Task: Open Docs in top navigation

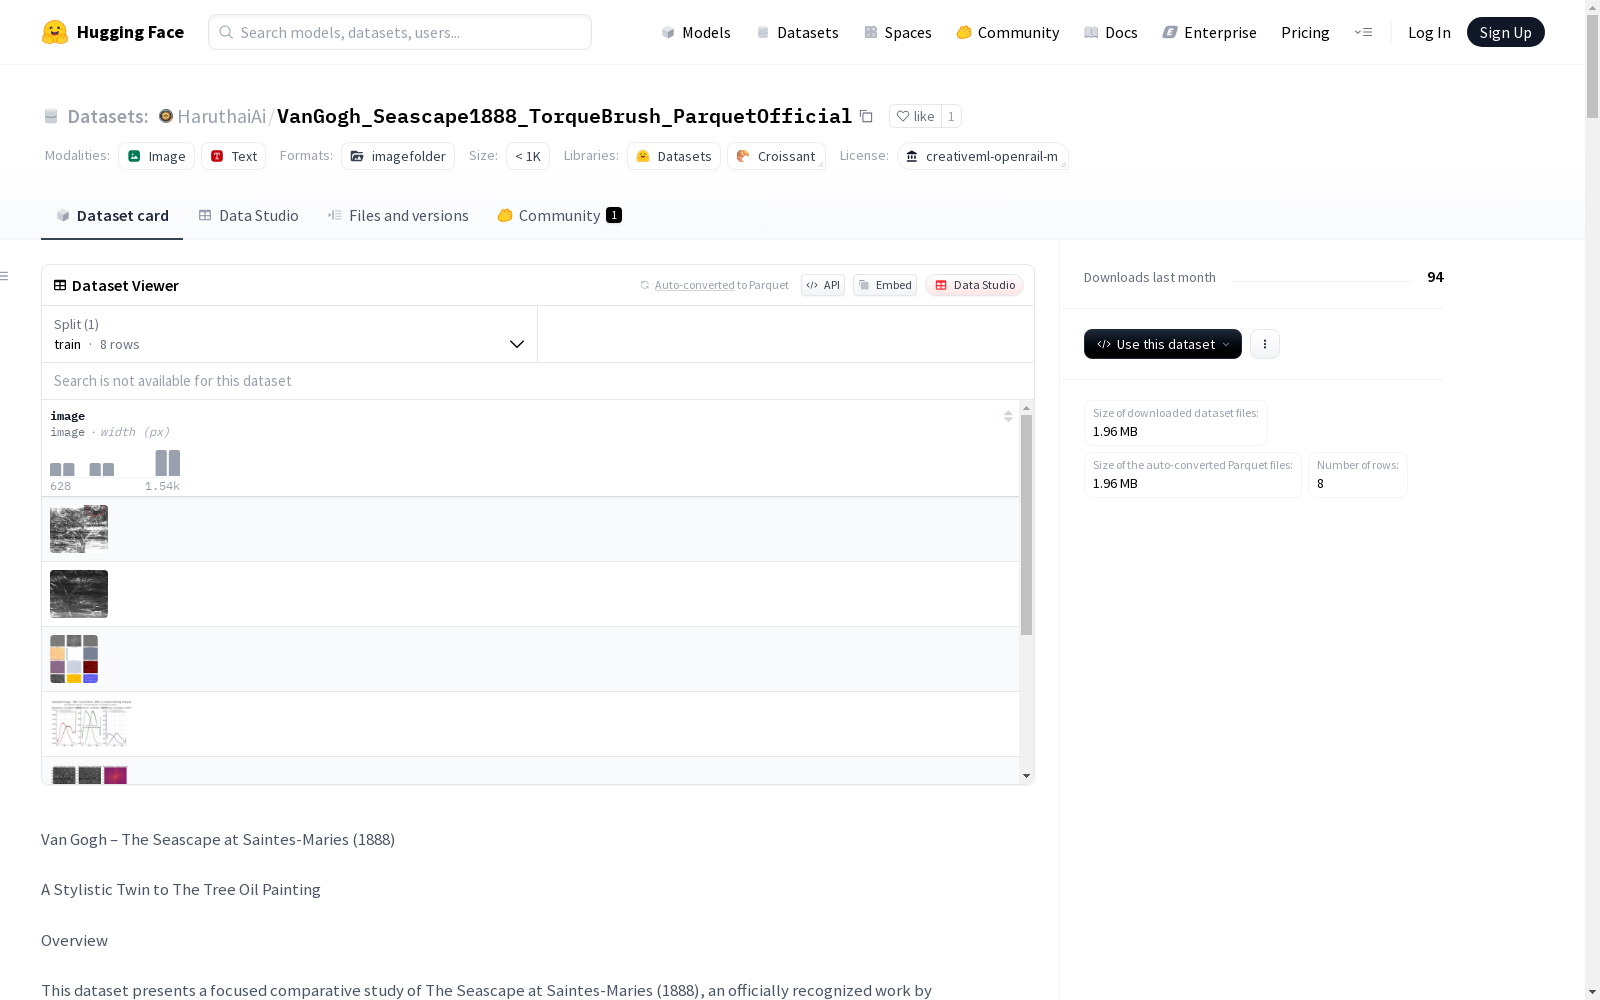Action: tap(1111, 32)
